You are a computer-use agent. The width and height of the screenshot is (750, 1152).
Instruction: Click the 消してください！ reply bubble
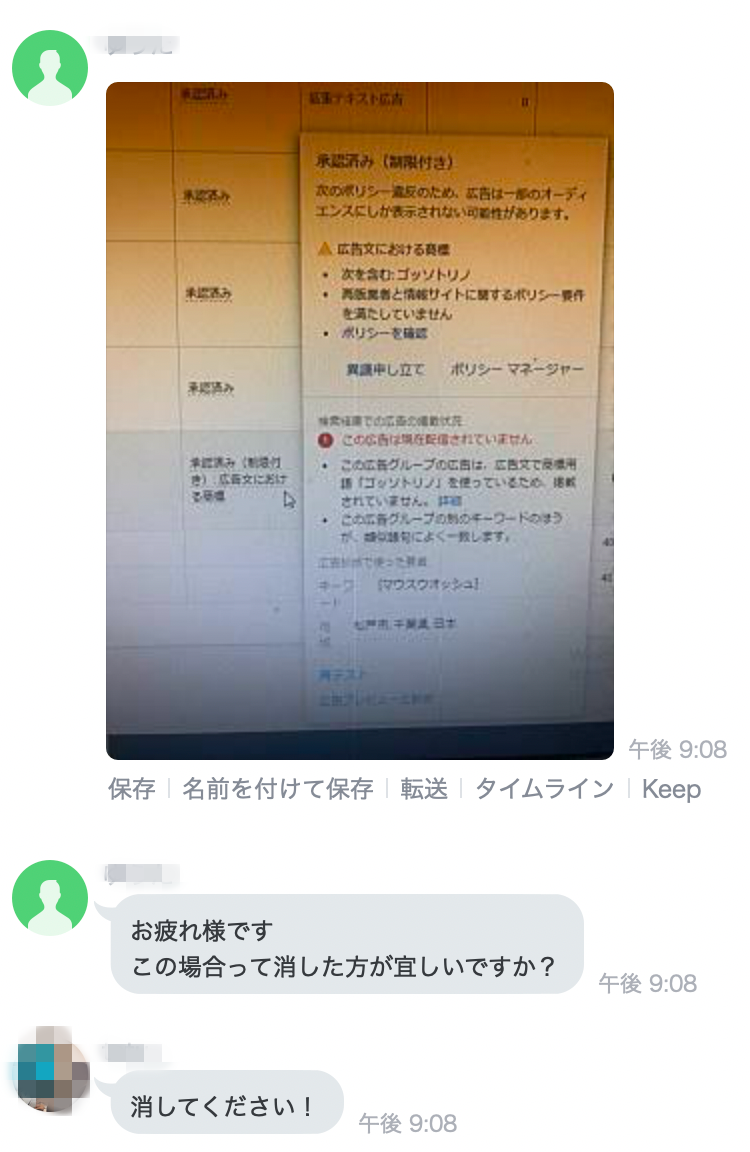point(227,1102)
